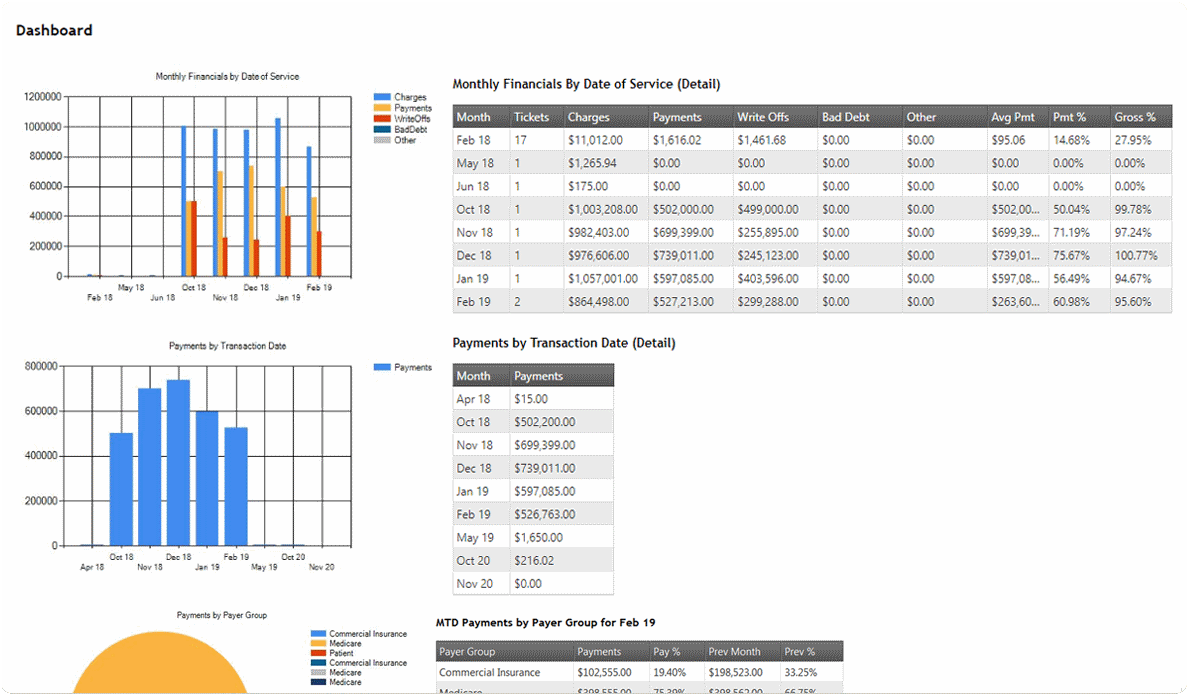
Task: Sort by the Avg Pmt column header
Action: [1012, 117]
